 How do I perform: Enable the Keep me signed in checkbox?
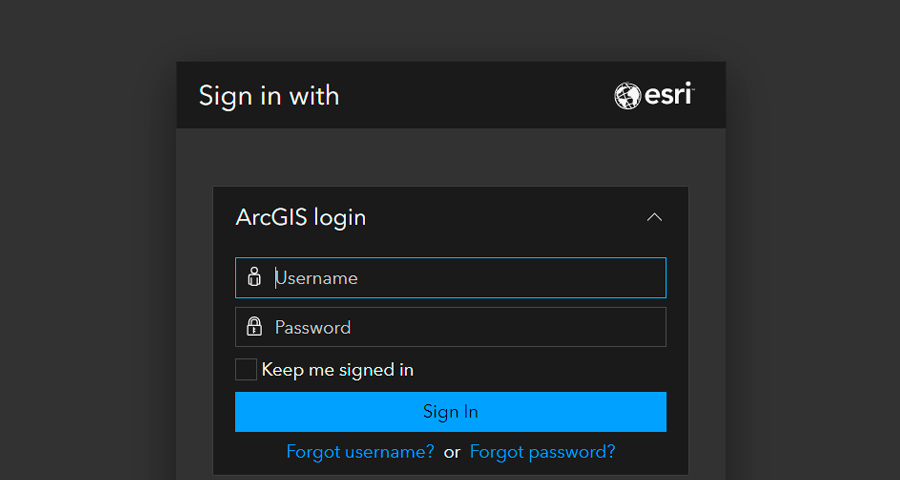point(246,369)
